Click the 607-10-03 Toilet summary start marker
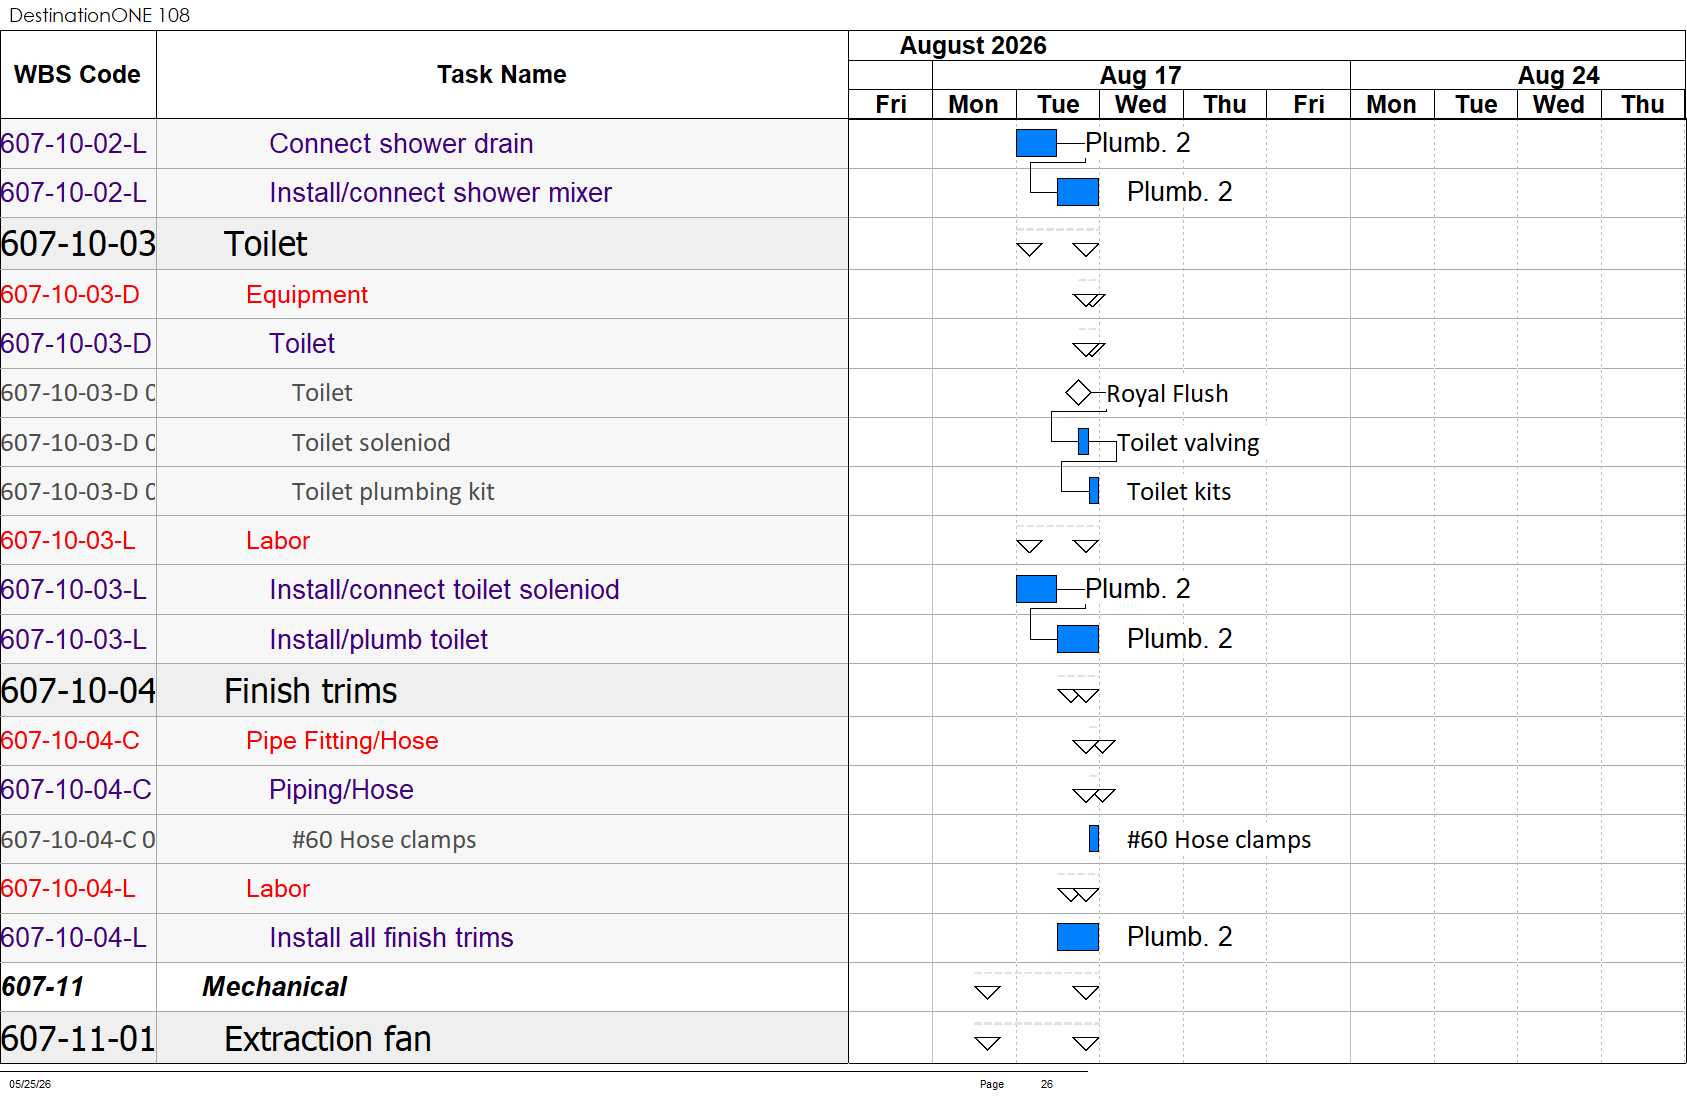The width and height of the screenshot is (1687, 1097). click(1029, 249)
